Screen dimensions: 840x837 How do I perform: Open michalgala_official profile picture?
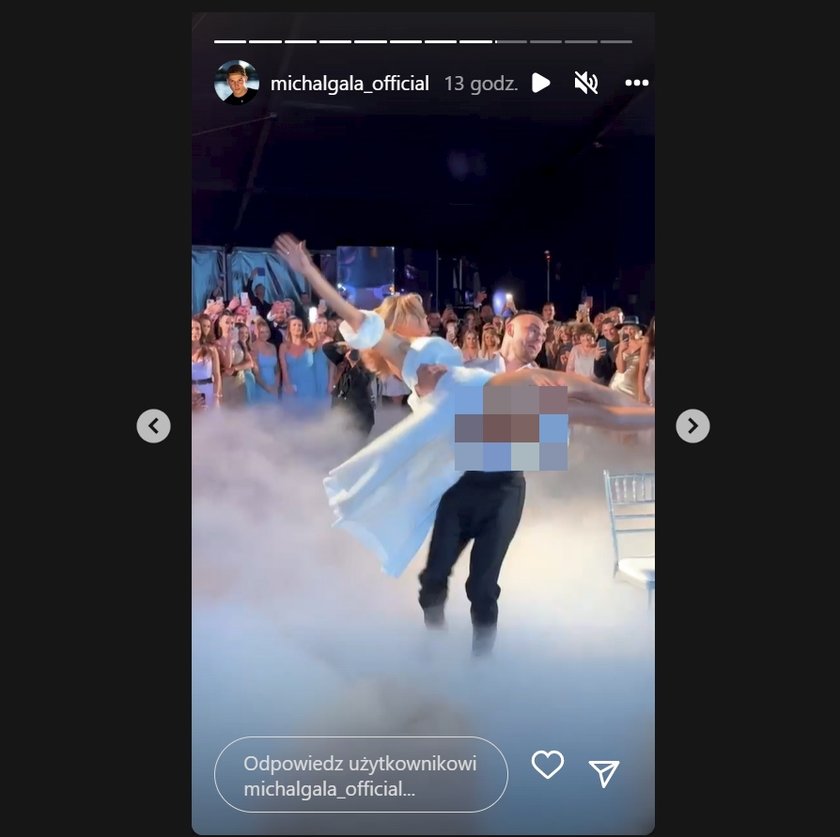237,83
